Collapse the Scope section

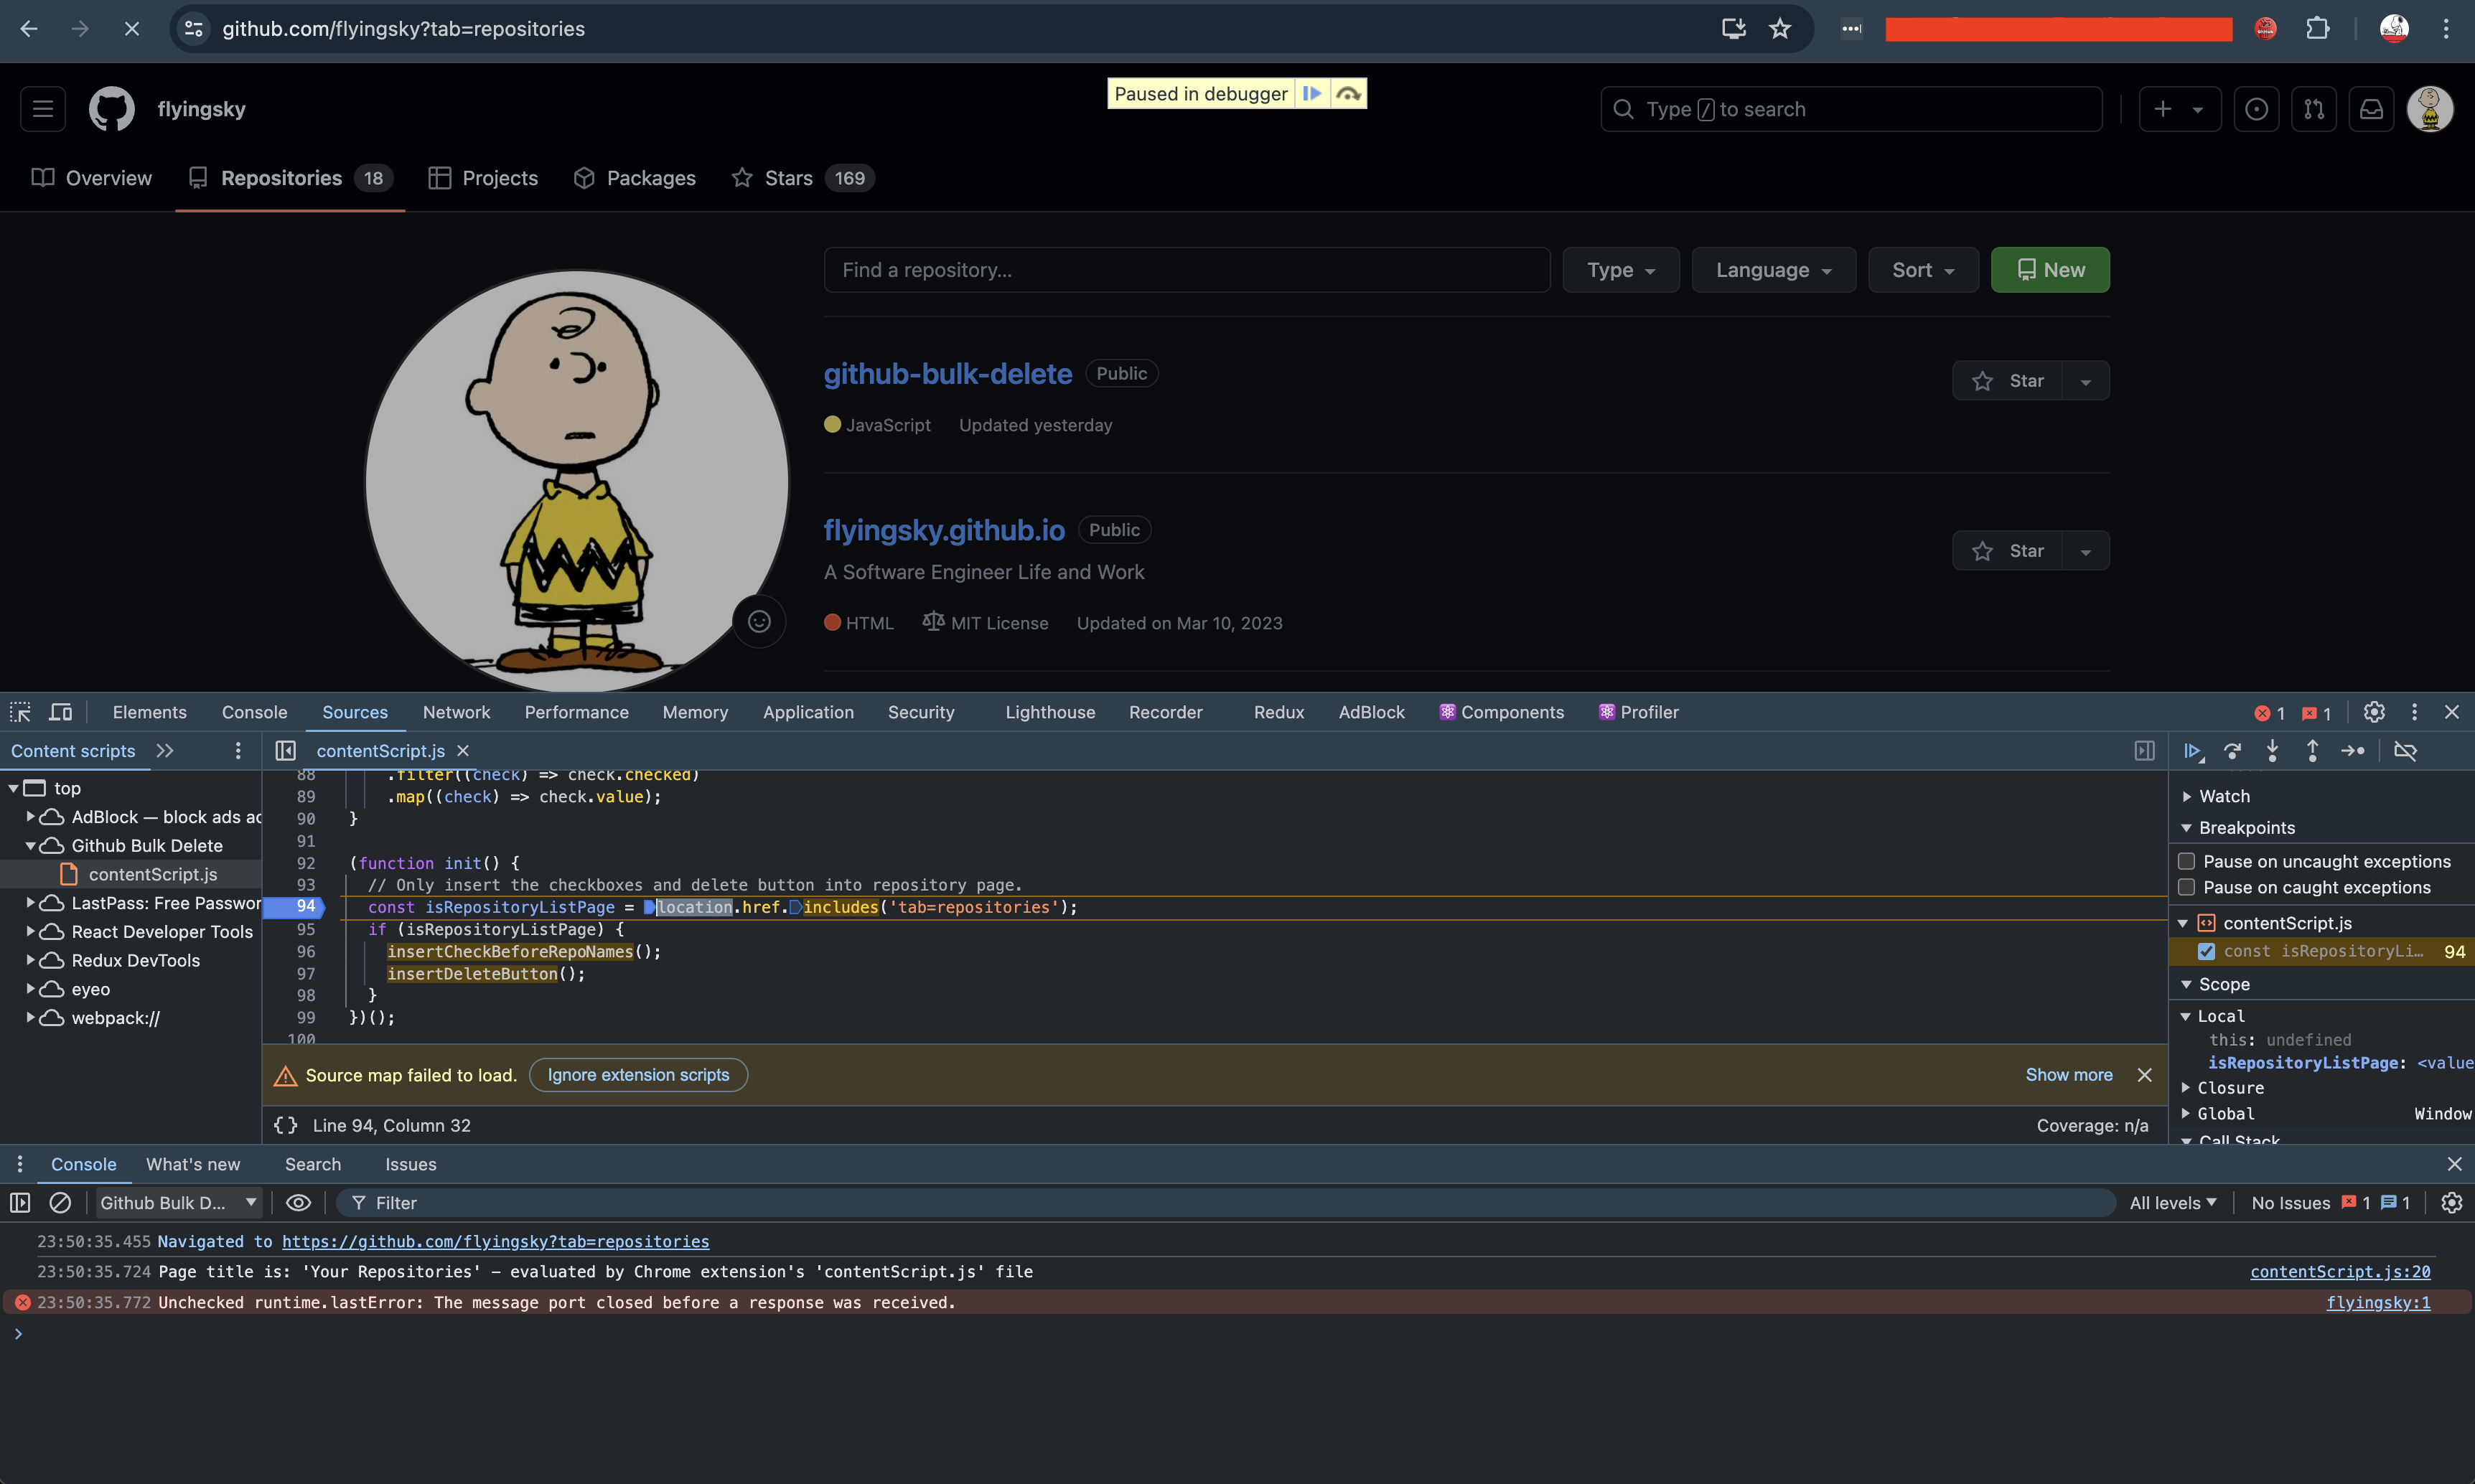click(x=2186, y=984)
